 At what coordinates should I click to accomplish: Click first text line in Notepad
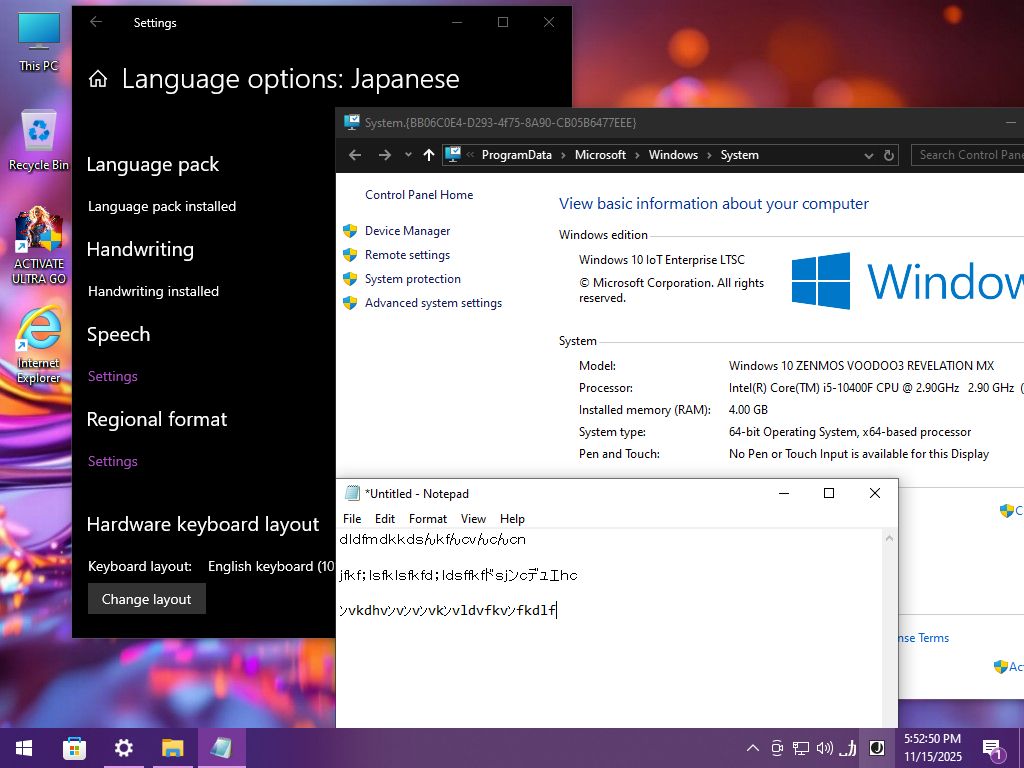pos(432,539)
